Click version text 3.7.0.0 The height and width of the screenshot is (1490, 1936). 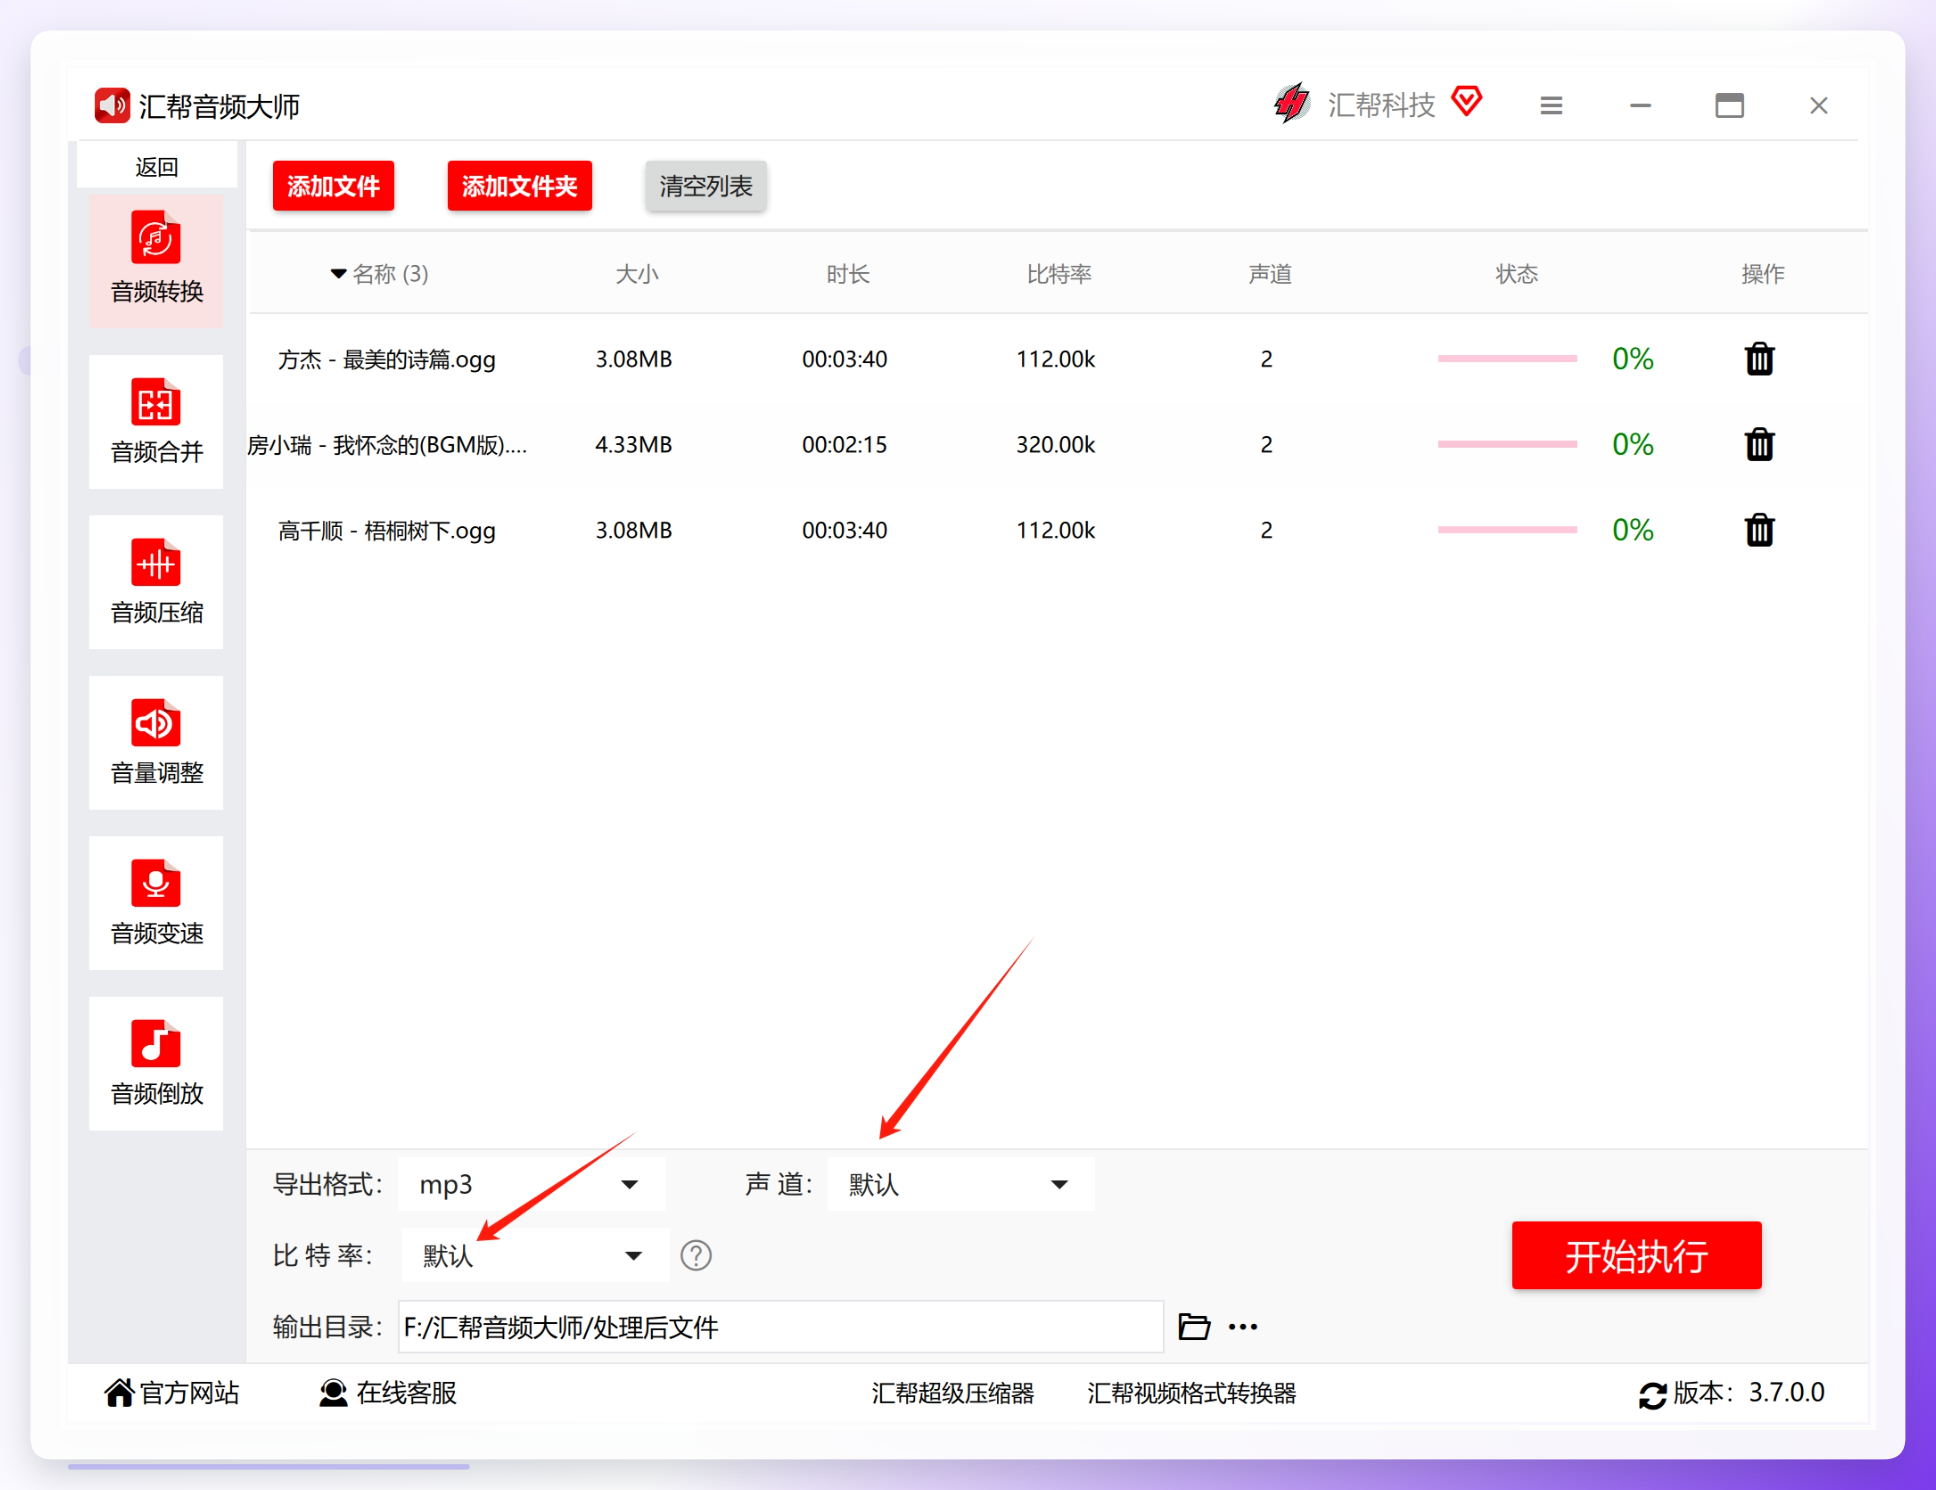point(1787,1392)
